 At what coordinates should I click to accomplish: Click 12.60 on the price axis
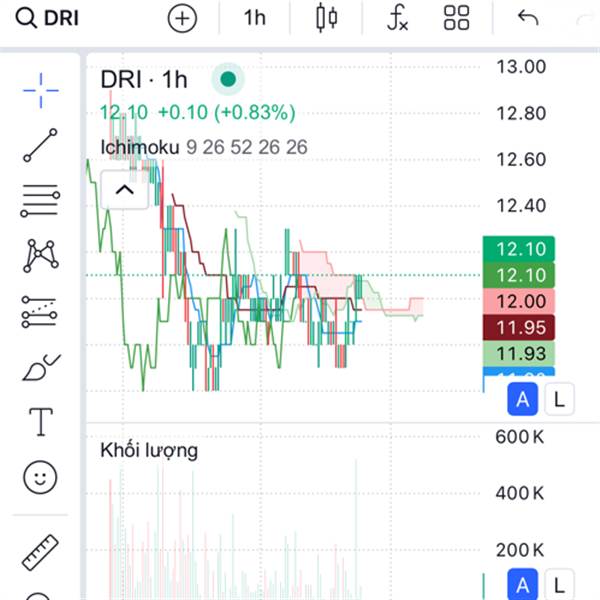521,160
